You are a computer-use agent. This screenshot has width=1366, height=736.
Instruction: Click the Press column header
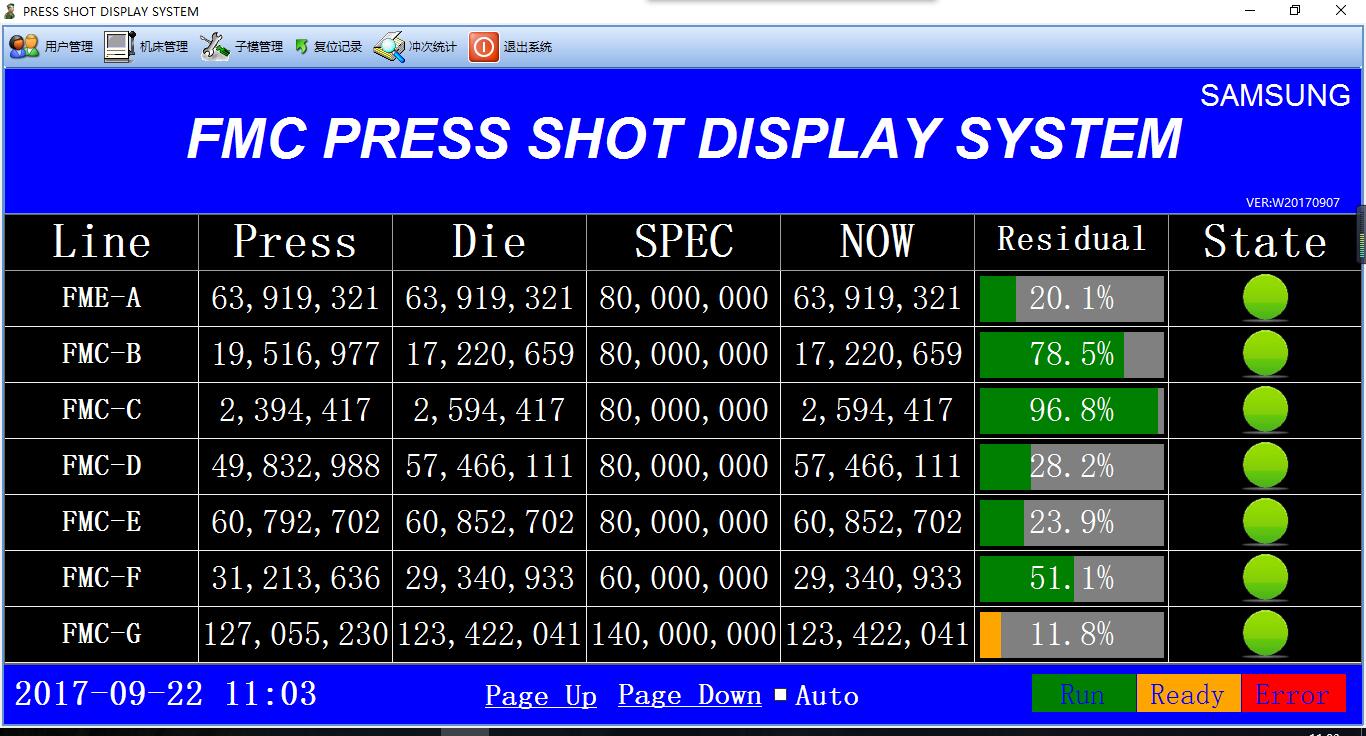[295, 242]
